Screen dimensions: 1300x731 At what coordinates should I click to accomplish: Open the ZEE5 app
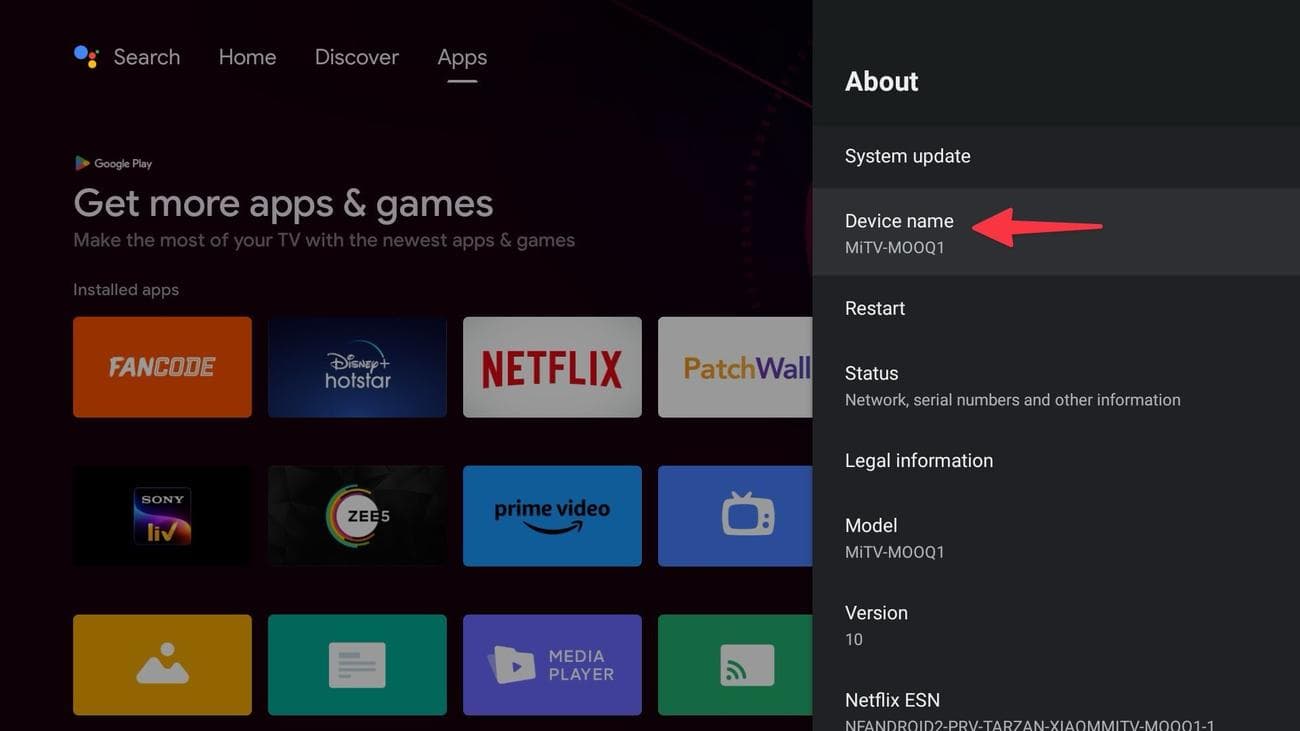click(x=357, y=515)
